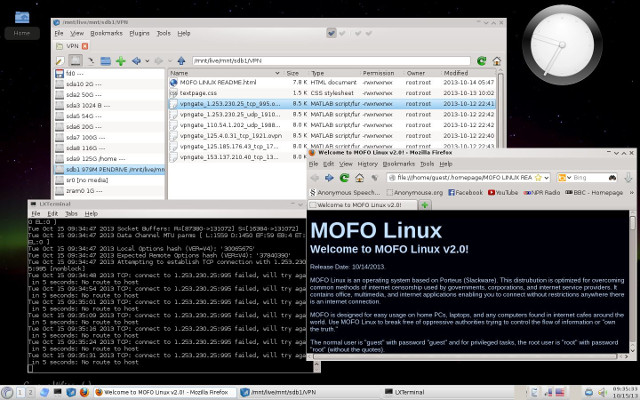
Task: Click the blue panel icon beside the green plus
Action: pos(106,61)
